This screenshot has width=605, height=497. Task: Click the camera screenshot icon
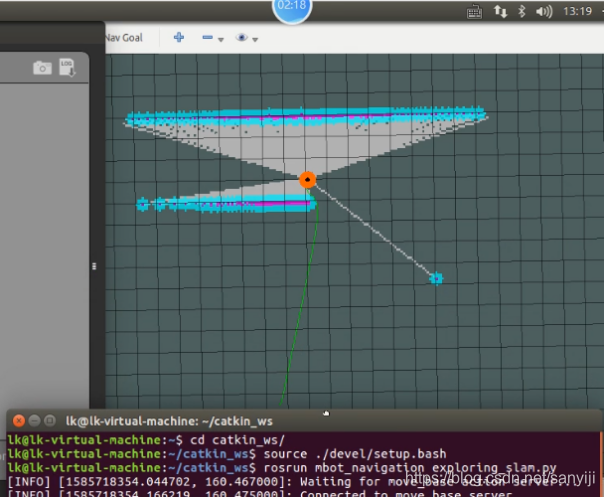click(42, 68)
